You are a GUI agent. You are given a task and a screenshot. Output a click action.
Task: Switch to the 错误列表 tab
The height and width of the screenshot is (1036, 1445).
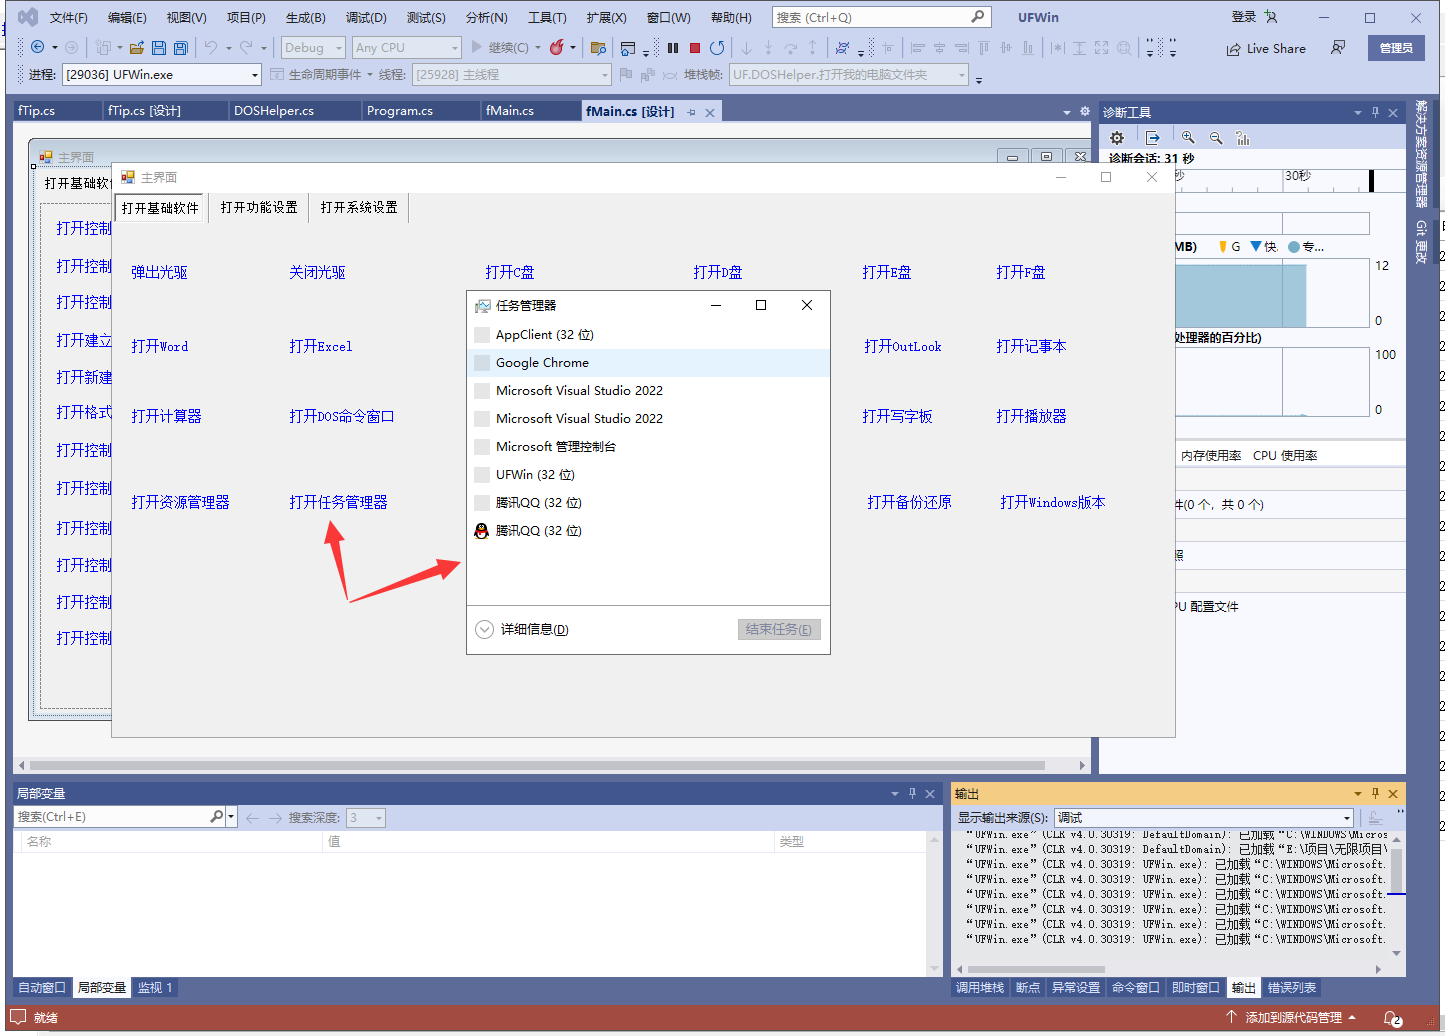coord(1292,987)
